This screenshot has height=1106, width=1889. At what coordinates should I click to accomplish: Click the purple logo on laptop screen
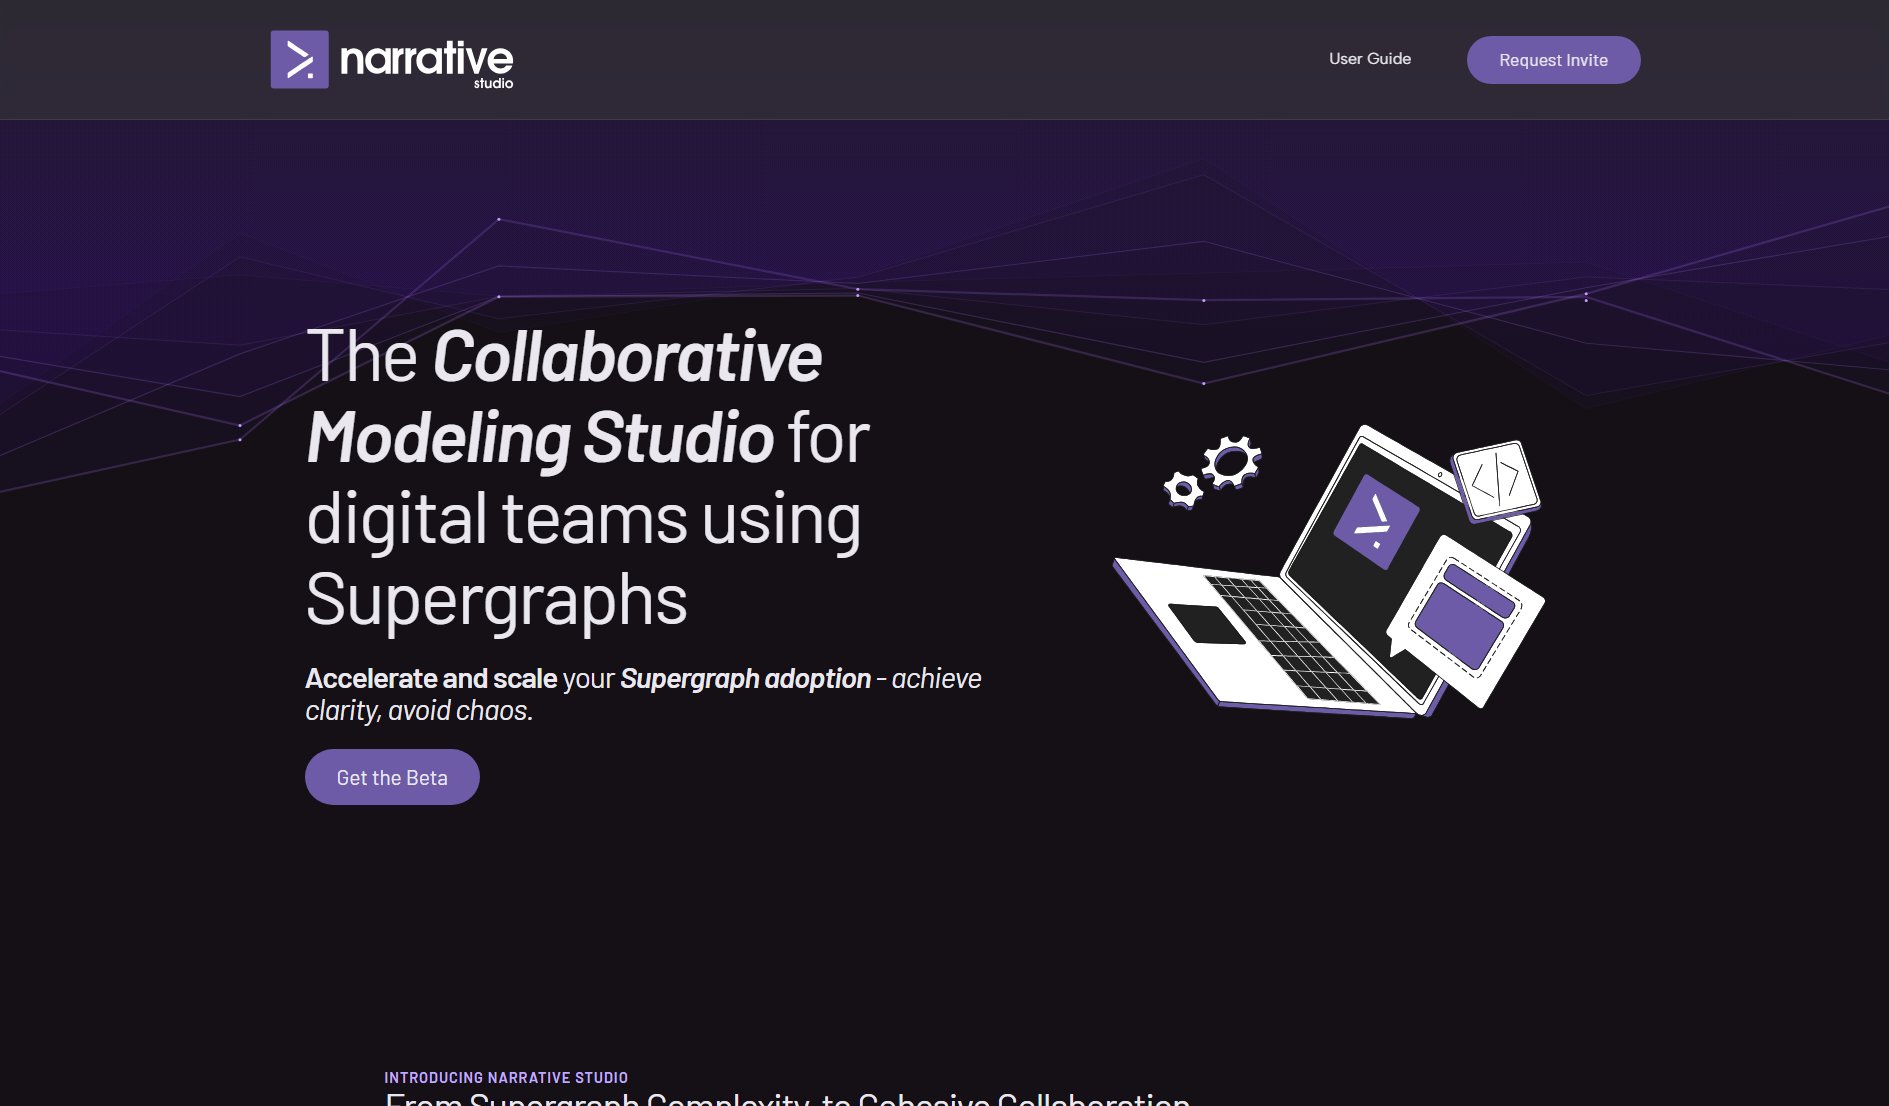(1376, 522)
